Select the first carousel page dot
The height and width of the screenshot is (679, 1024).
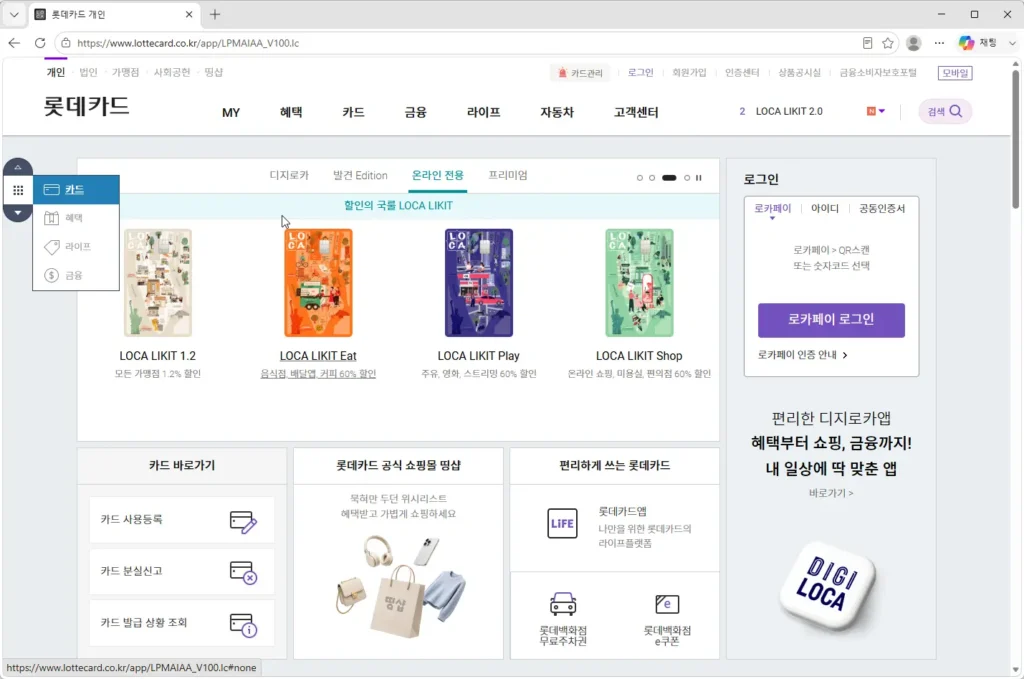[x=640, y=178]
